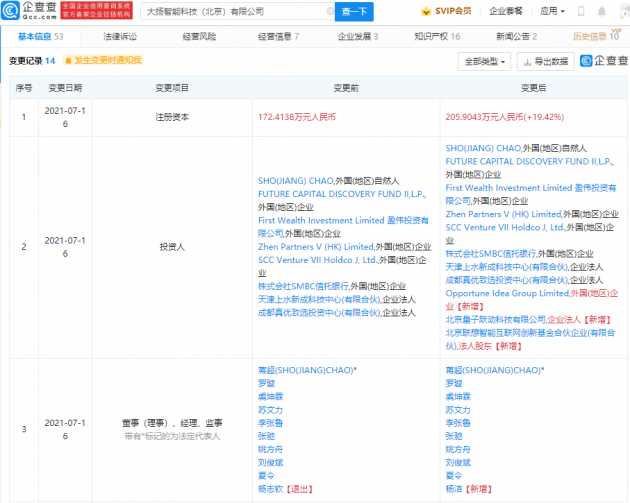Open Zhen Partners V (HK) Limited in 变更前

click(316, 247)
